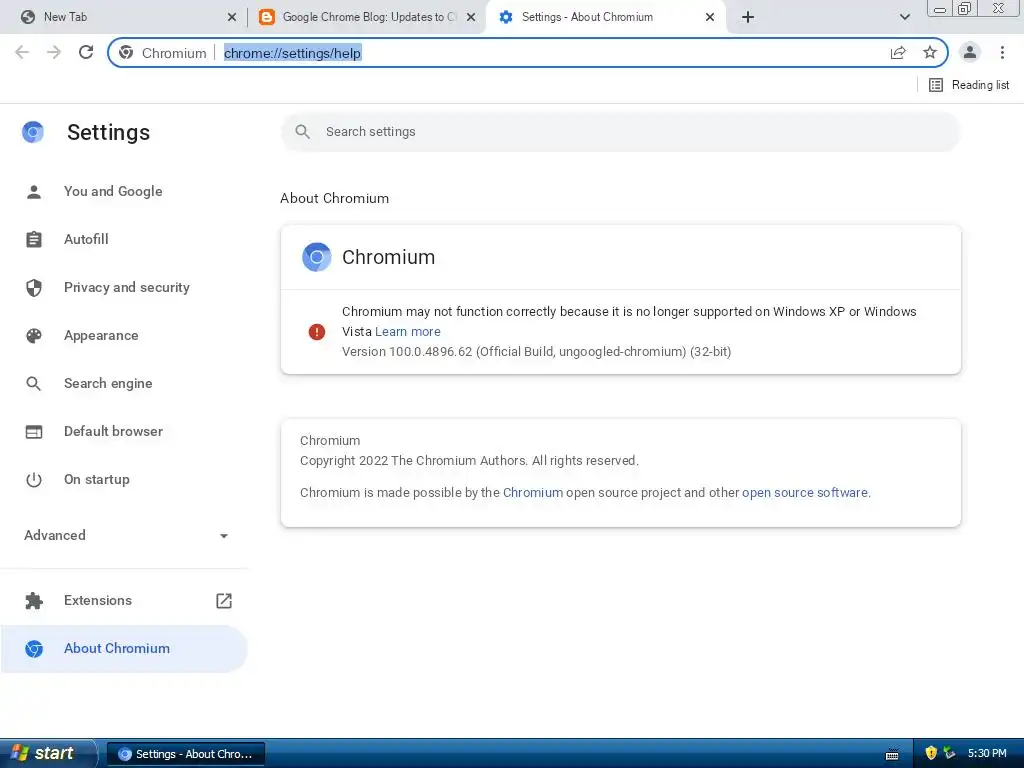Image resolution: width=1024 pixels, height=768 pixels.
Task: Expand the Advanced section
Action: [124, 536]
